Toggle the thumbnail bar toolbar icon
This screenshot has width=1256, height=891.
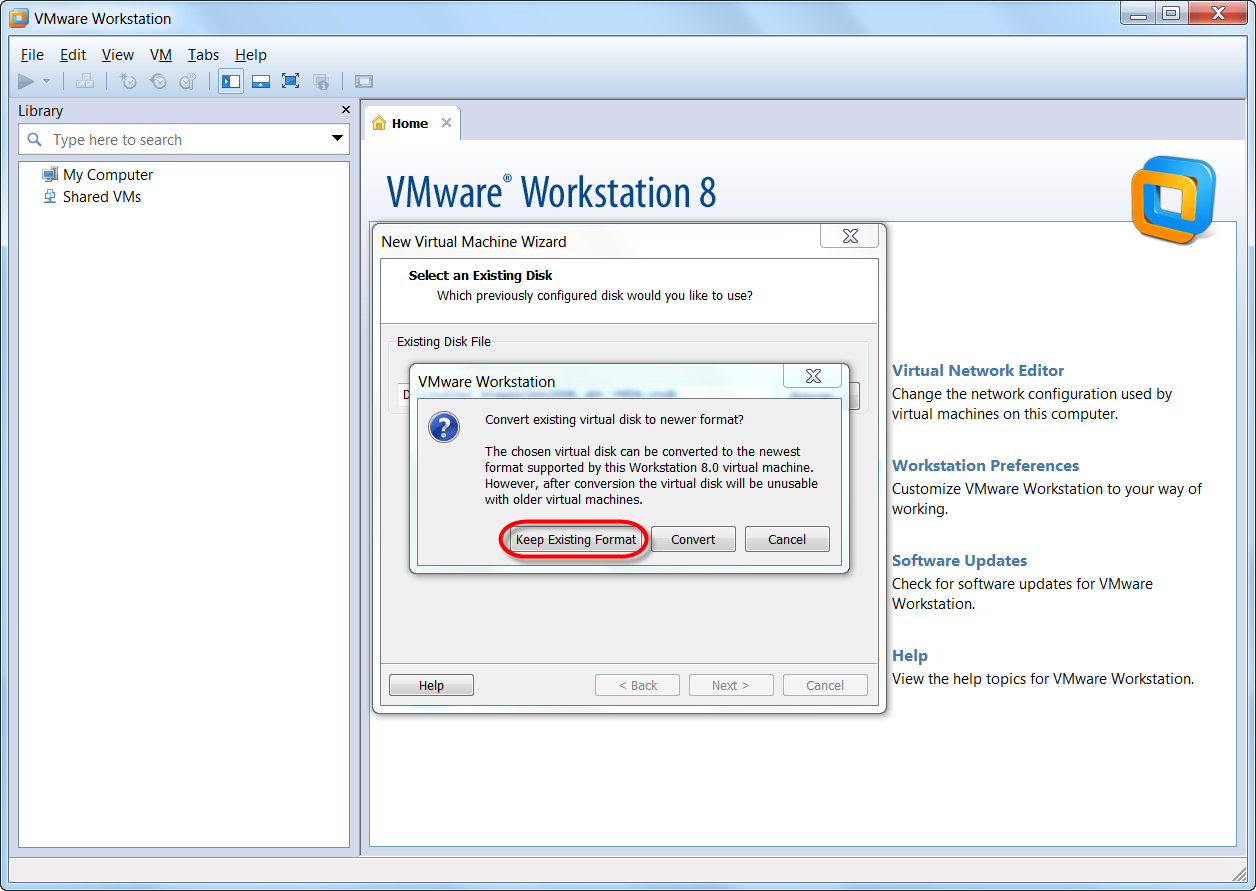point(261,81)
